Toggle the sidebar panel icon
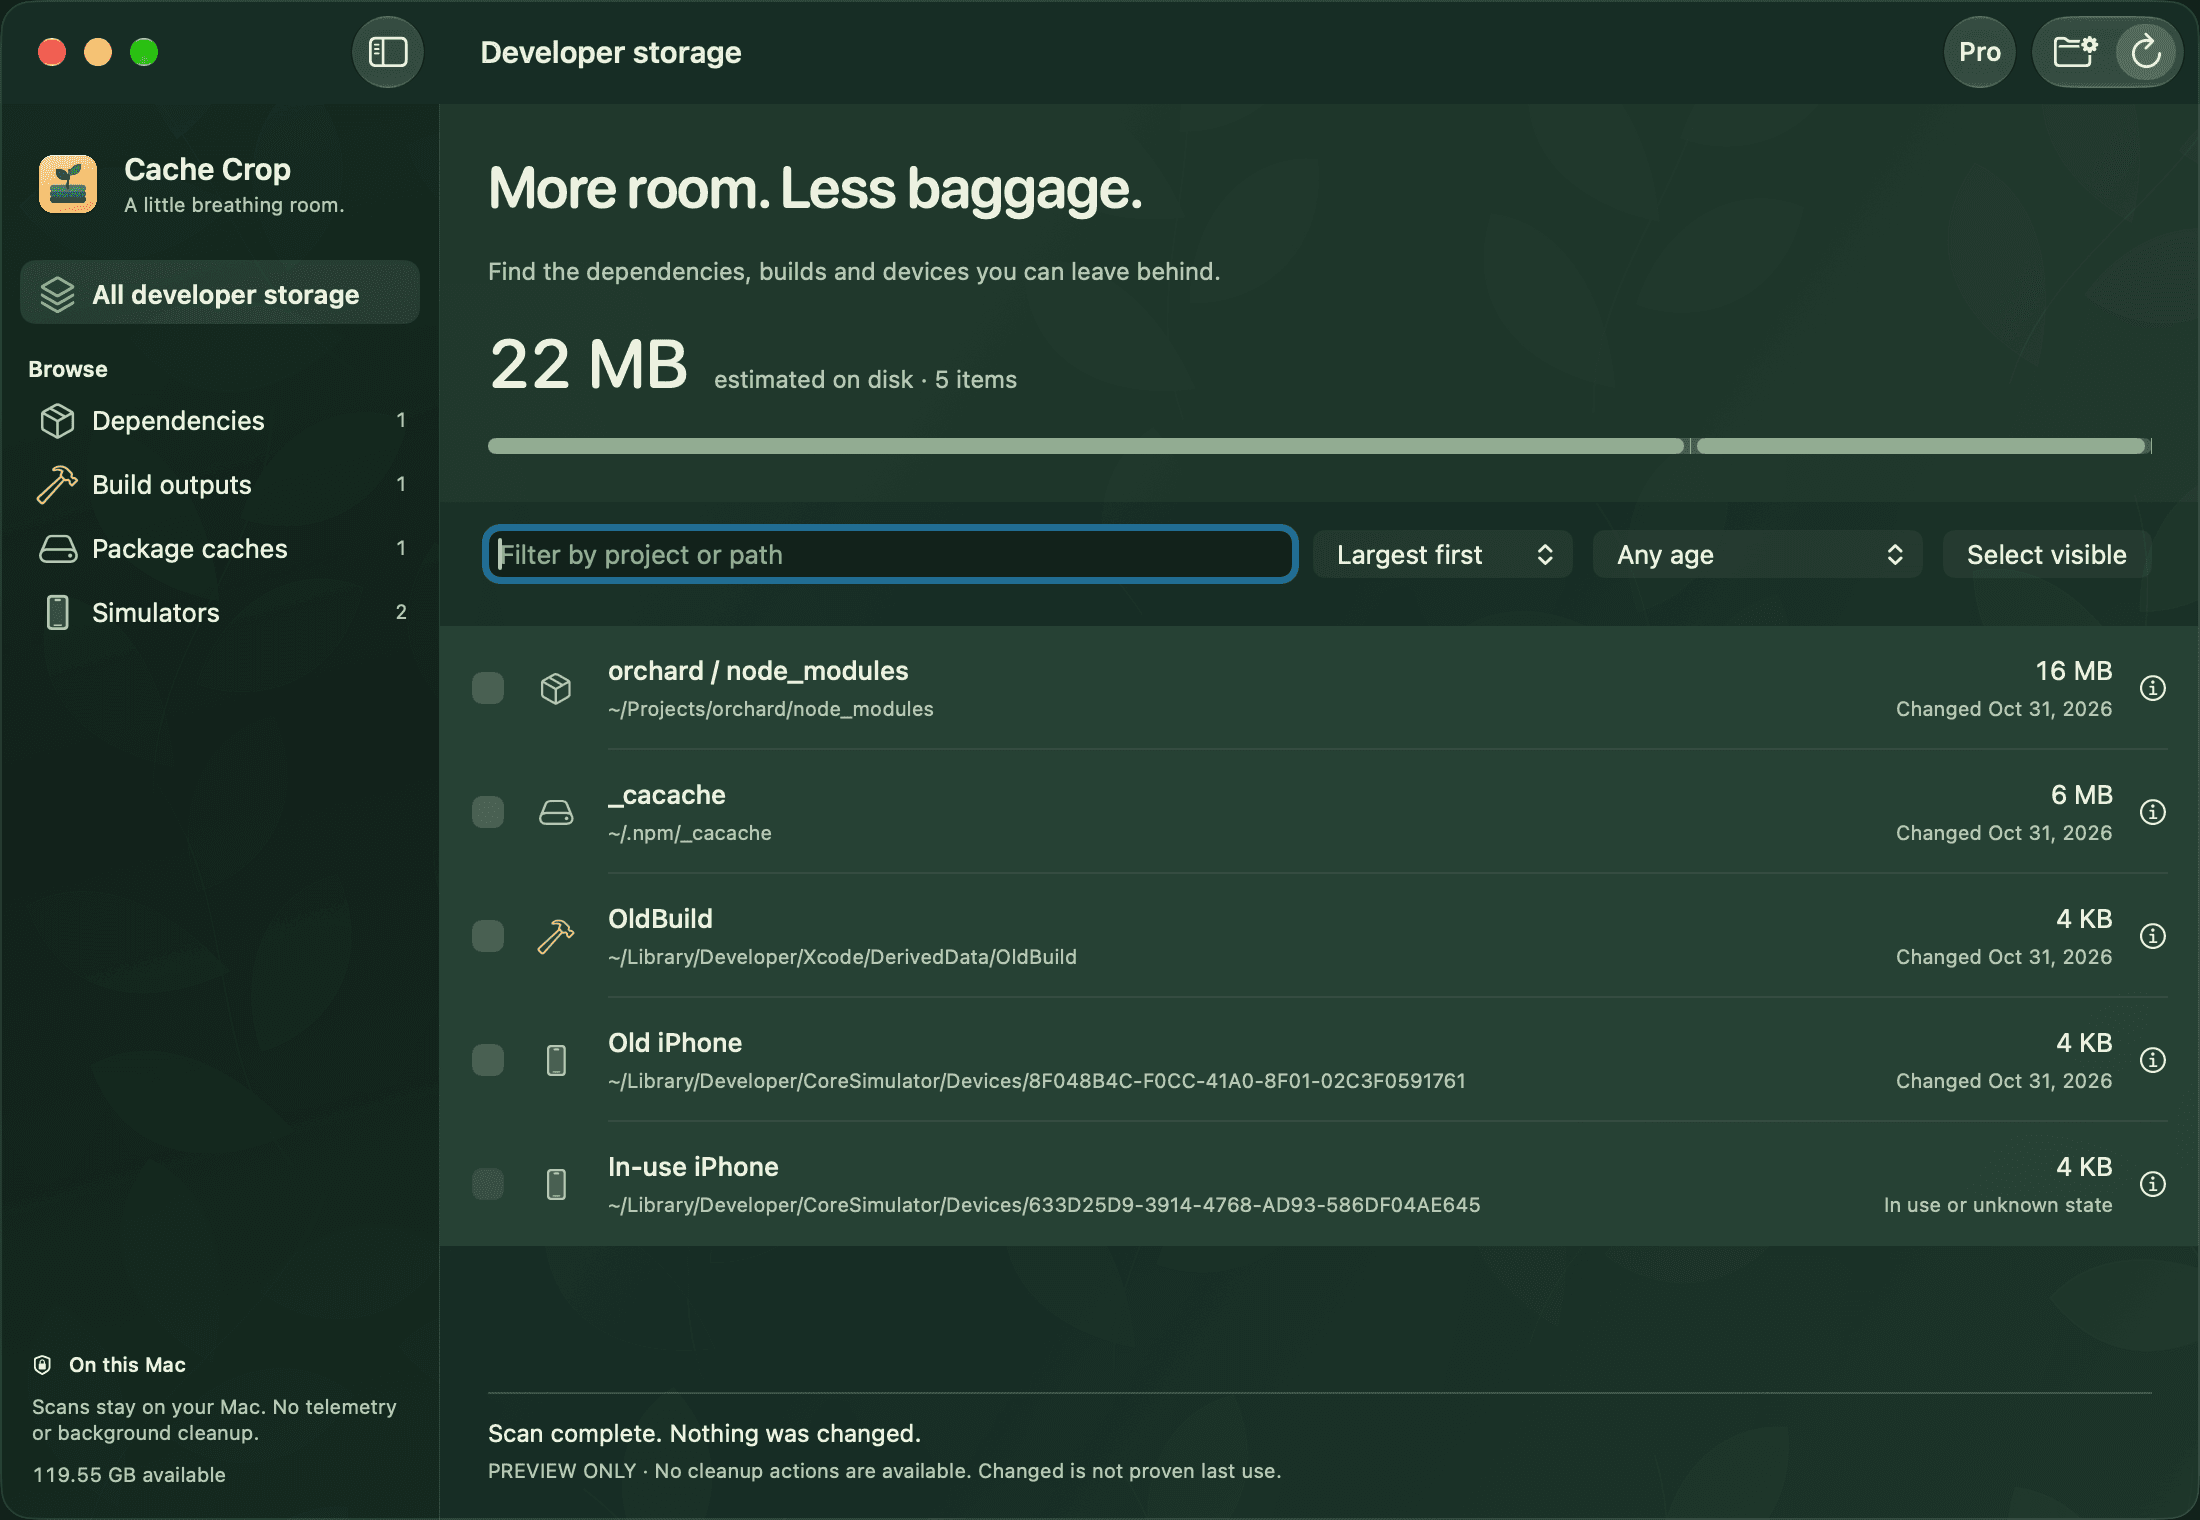 point(388,52)
